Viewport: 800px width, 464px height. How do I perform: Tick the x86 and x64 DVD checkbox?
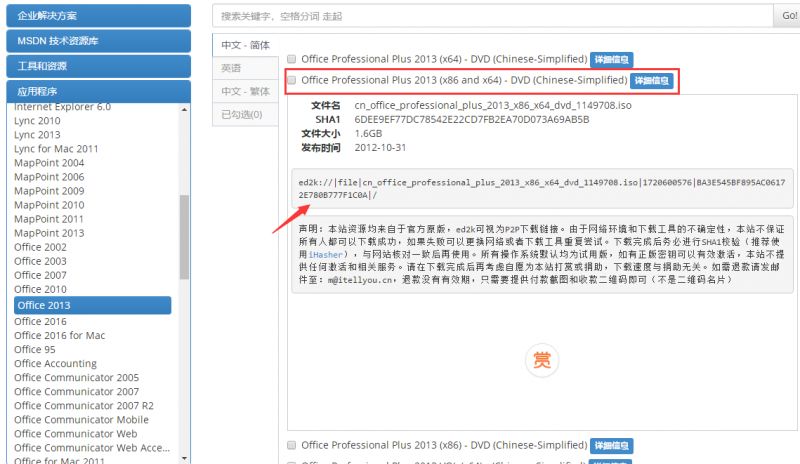click(291, 80)
